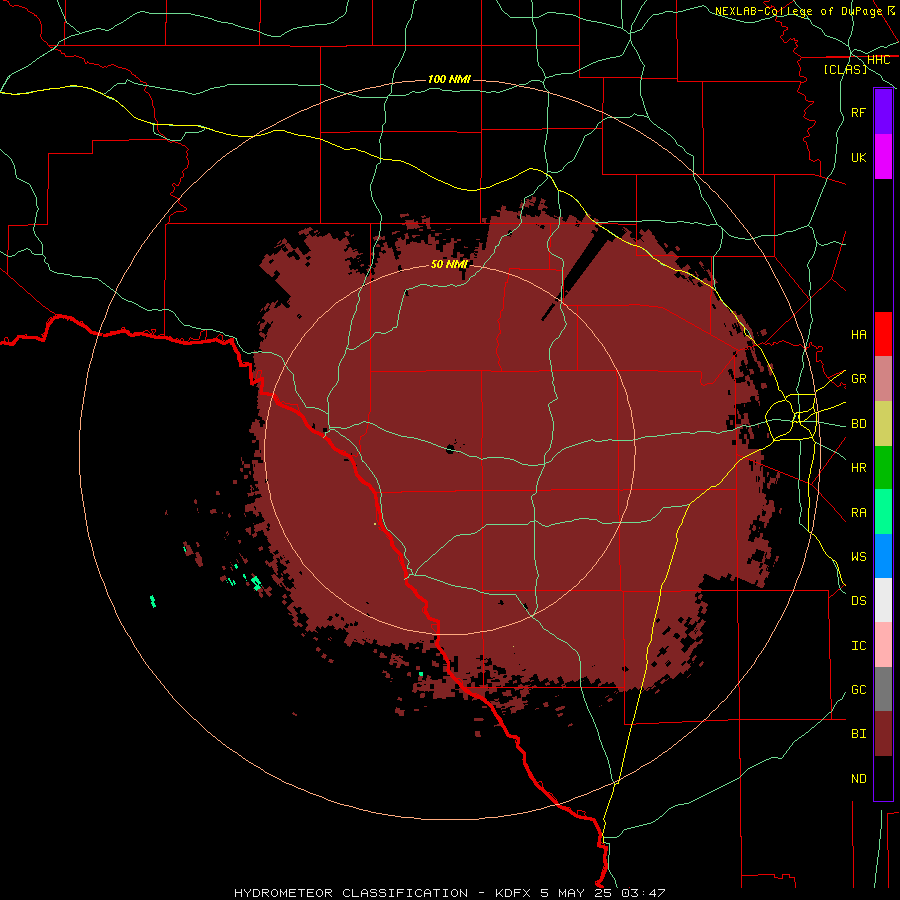Click the gray GC color swatch
900x900 pixels.
tap(883, 689)
